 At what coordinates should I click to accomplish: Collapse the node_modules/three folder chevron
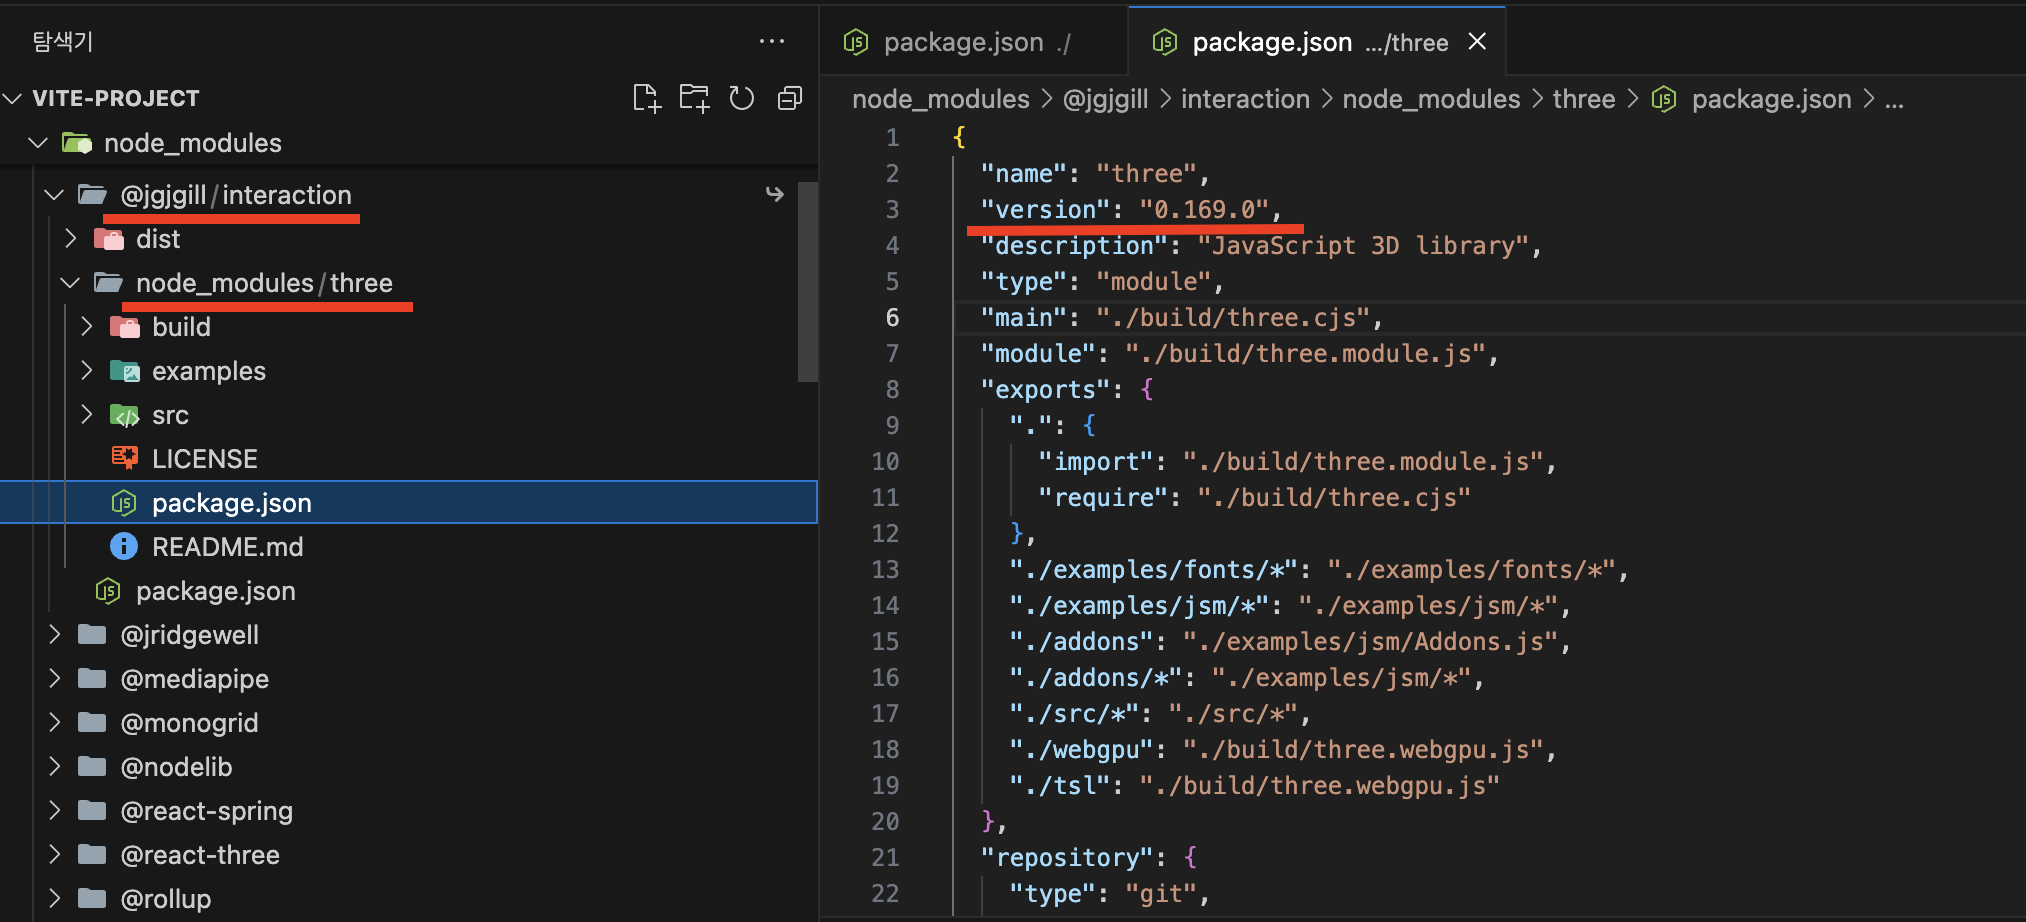(70, 283)
